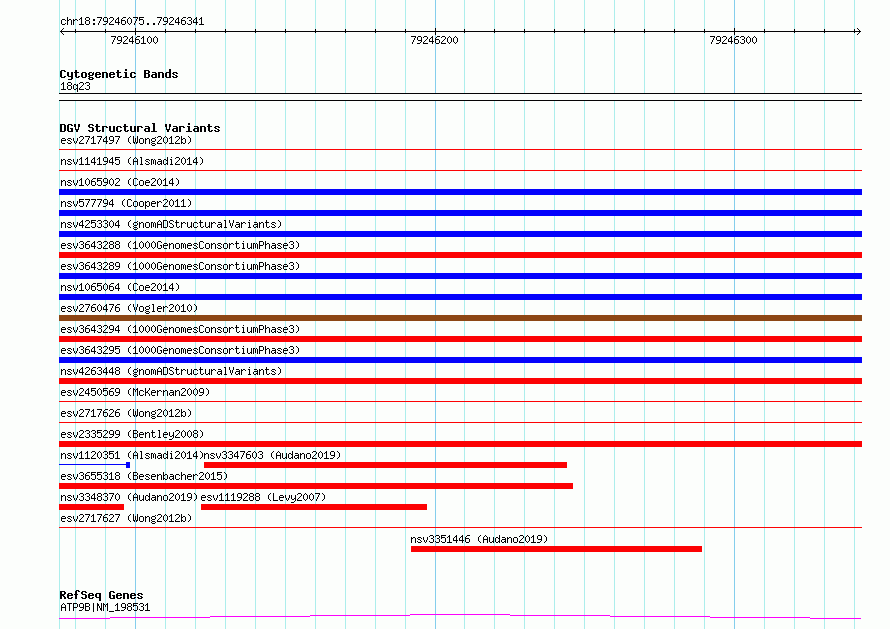Open esv3655318 (Besenbacher2015) label
Image resolution: width=890 pixels, height=629 pixels.
click(x=144, y=476)
